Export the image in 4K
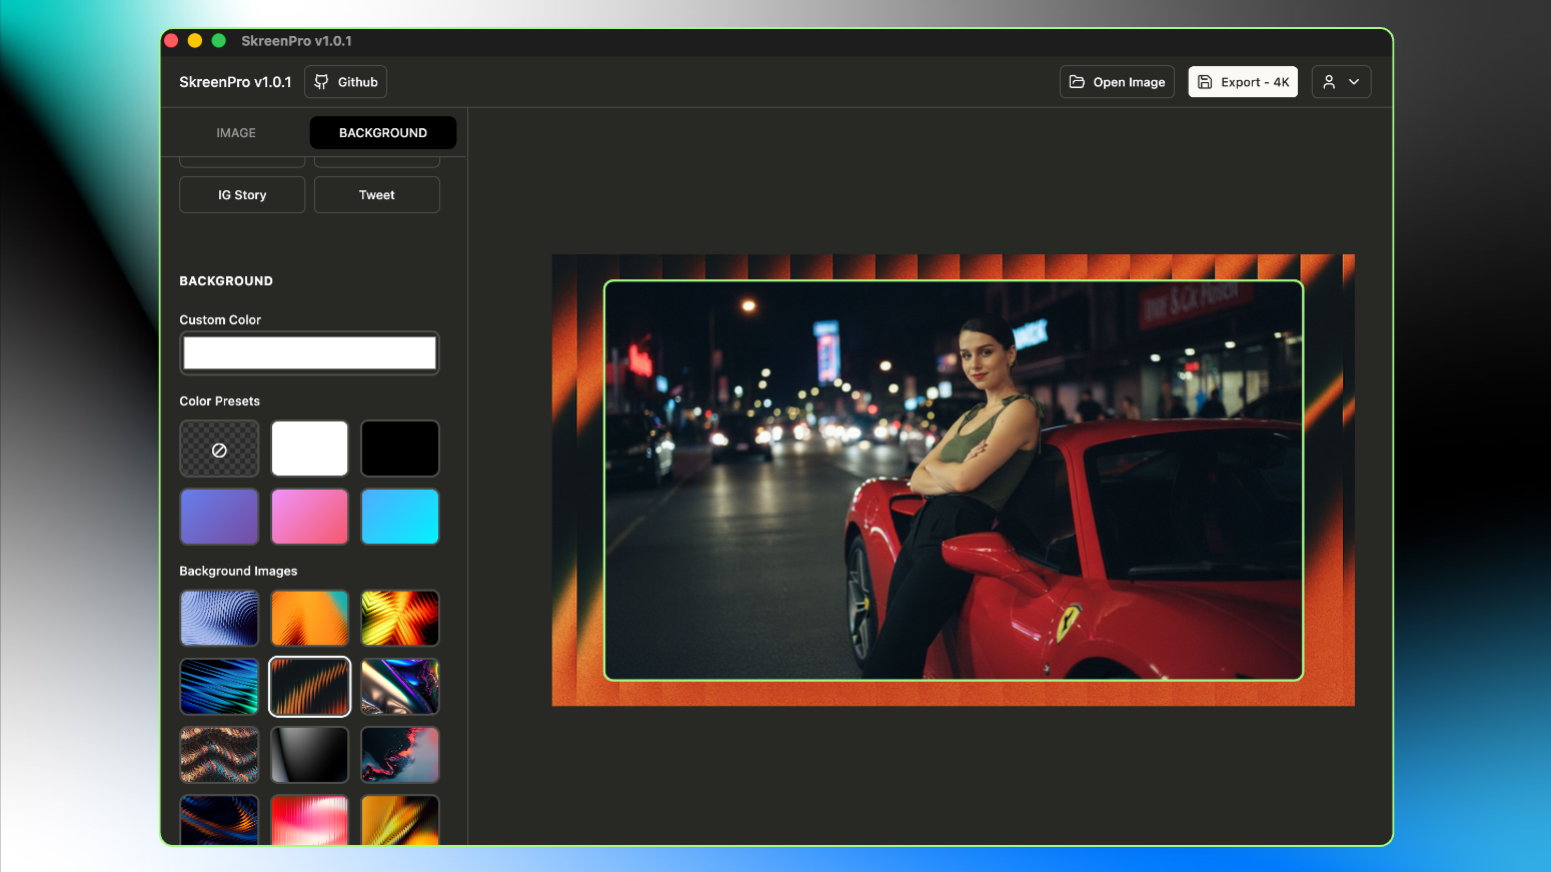The image size is (1551, 872). 1243,82
